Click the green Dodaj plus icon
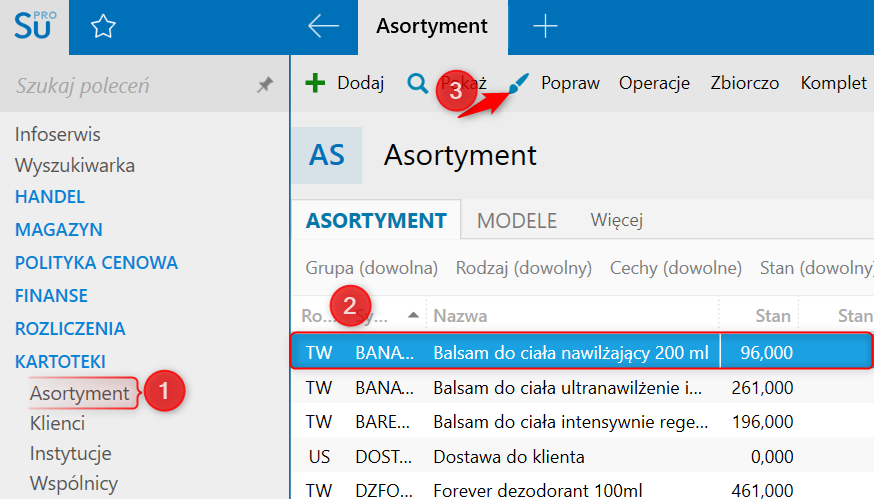 tap(316, 83)
